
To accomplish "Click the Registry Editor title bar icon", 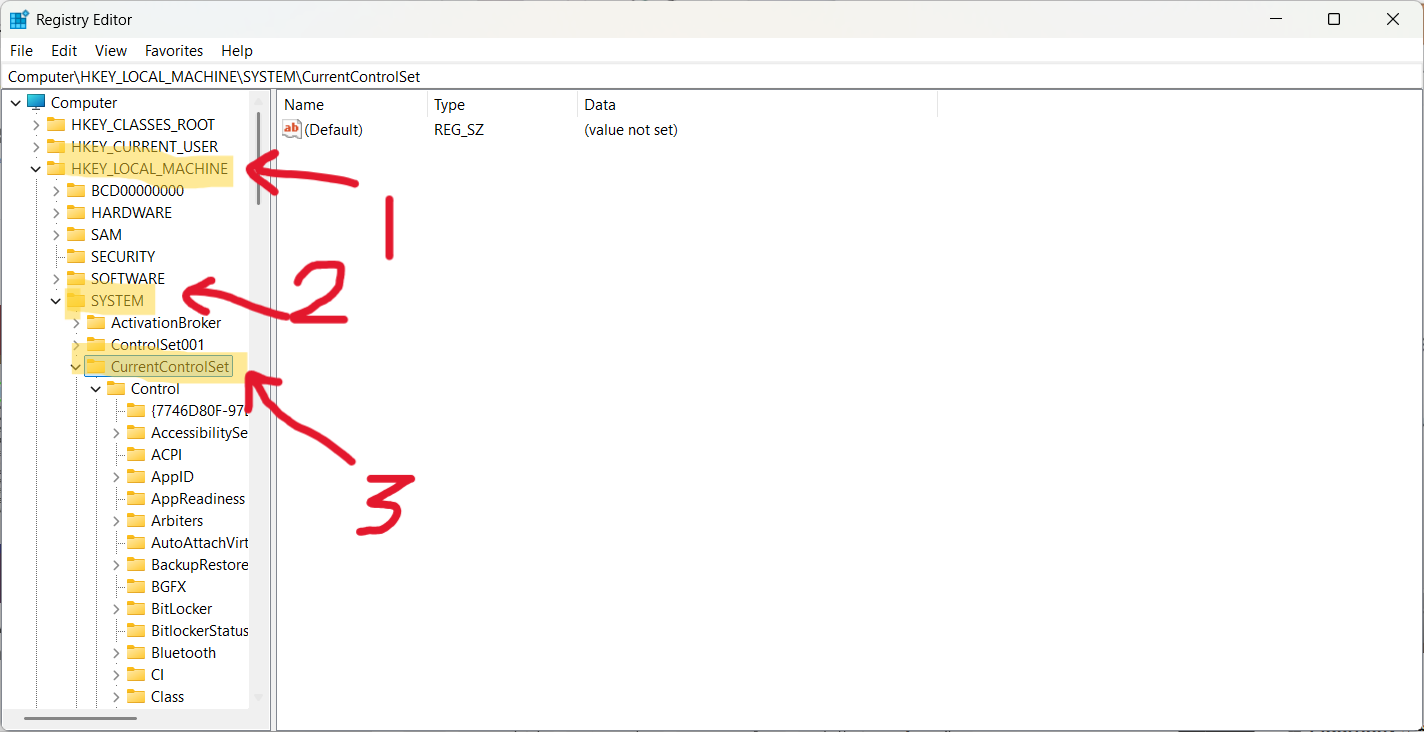I will [x=19, y=19].
